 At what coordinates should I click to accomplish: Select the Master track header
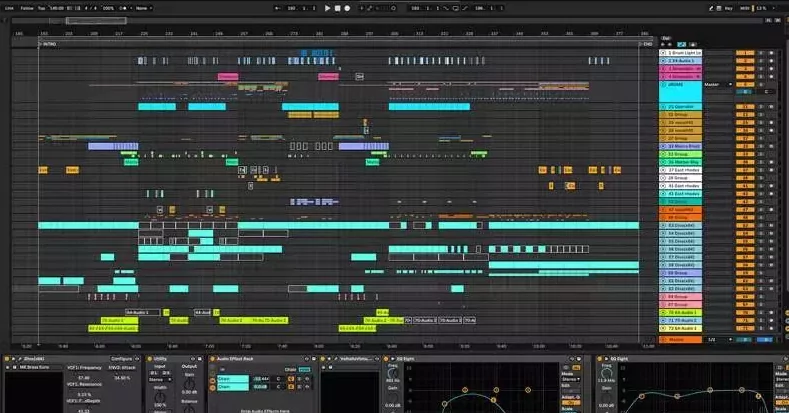[x=681, y=339]
